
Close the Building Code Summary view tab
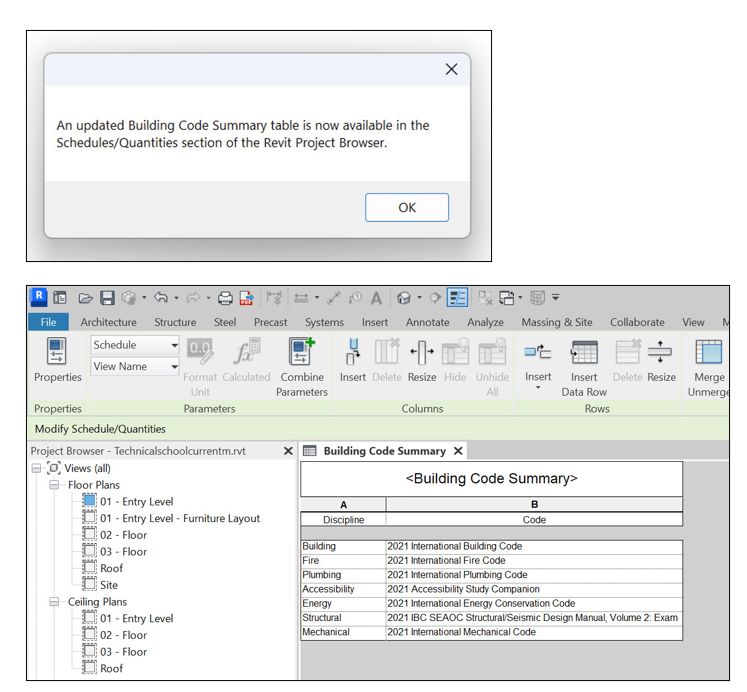pyautogui.click(x=458, y=451)
